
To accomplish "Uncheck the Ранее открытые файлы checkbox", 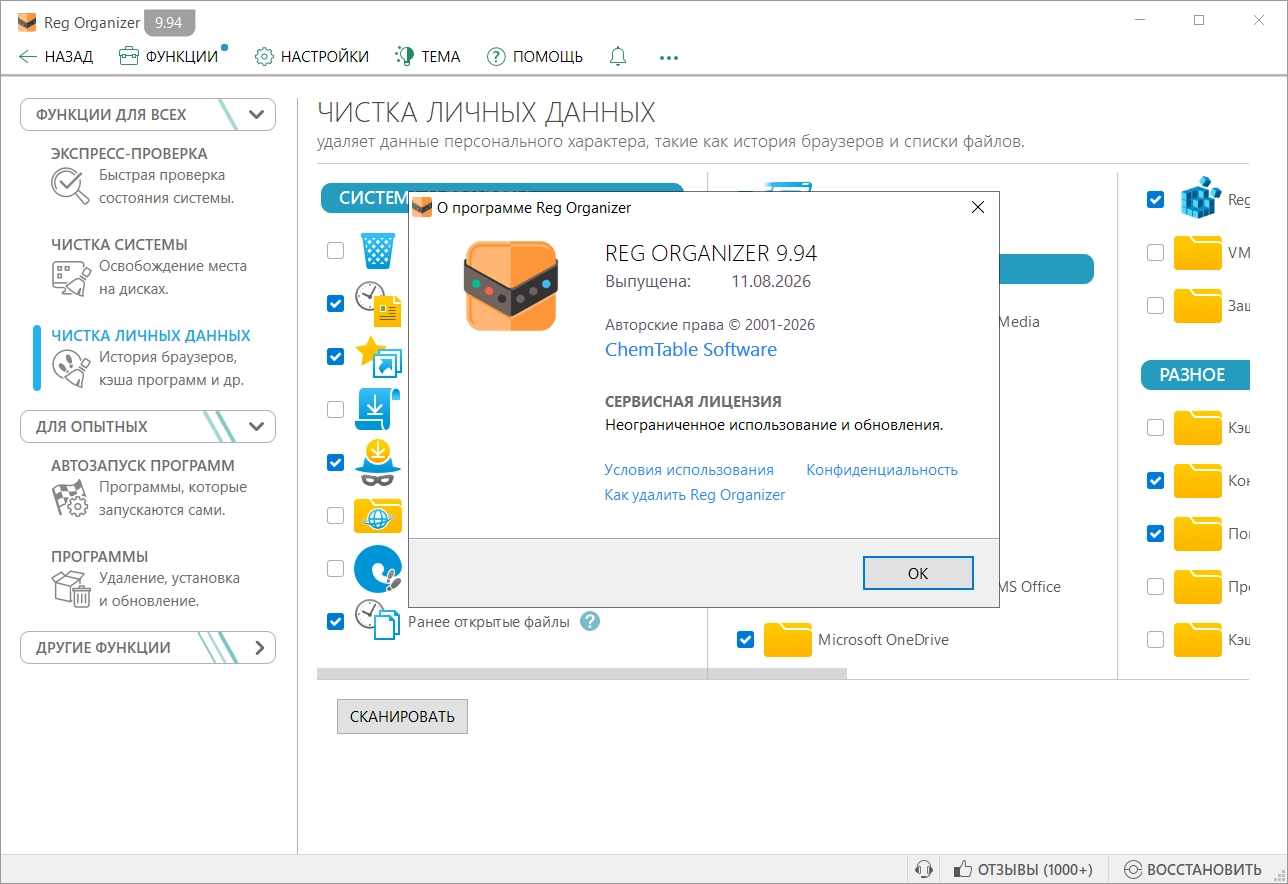I will tap(336, 621).
